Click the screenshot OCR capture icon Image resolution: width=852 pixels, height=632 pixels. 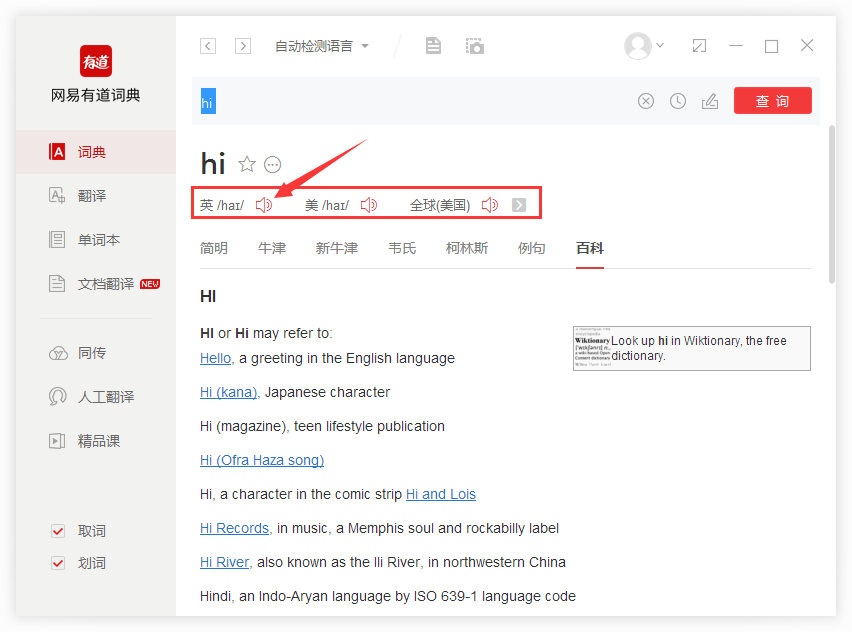click(474, 45)
